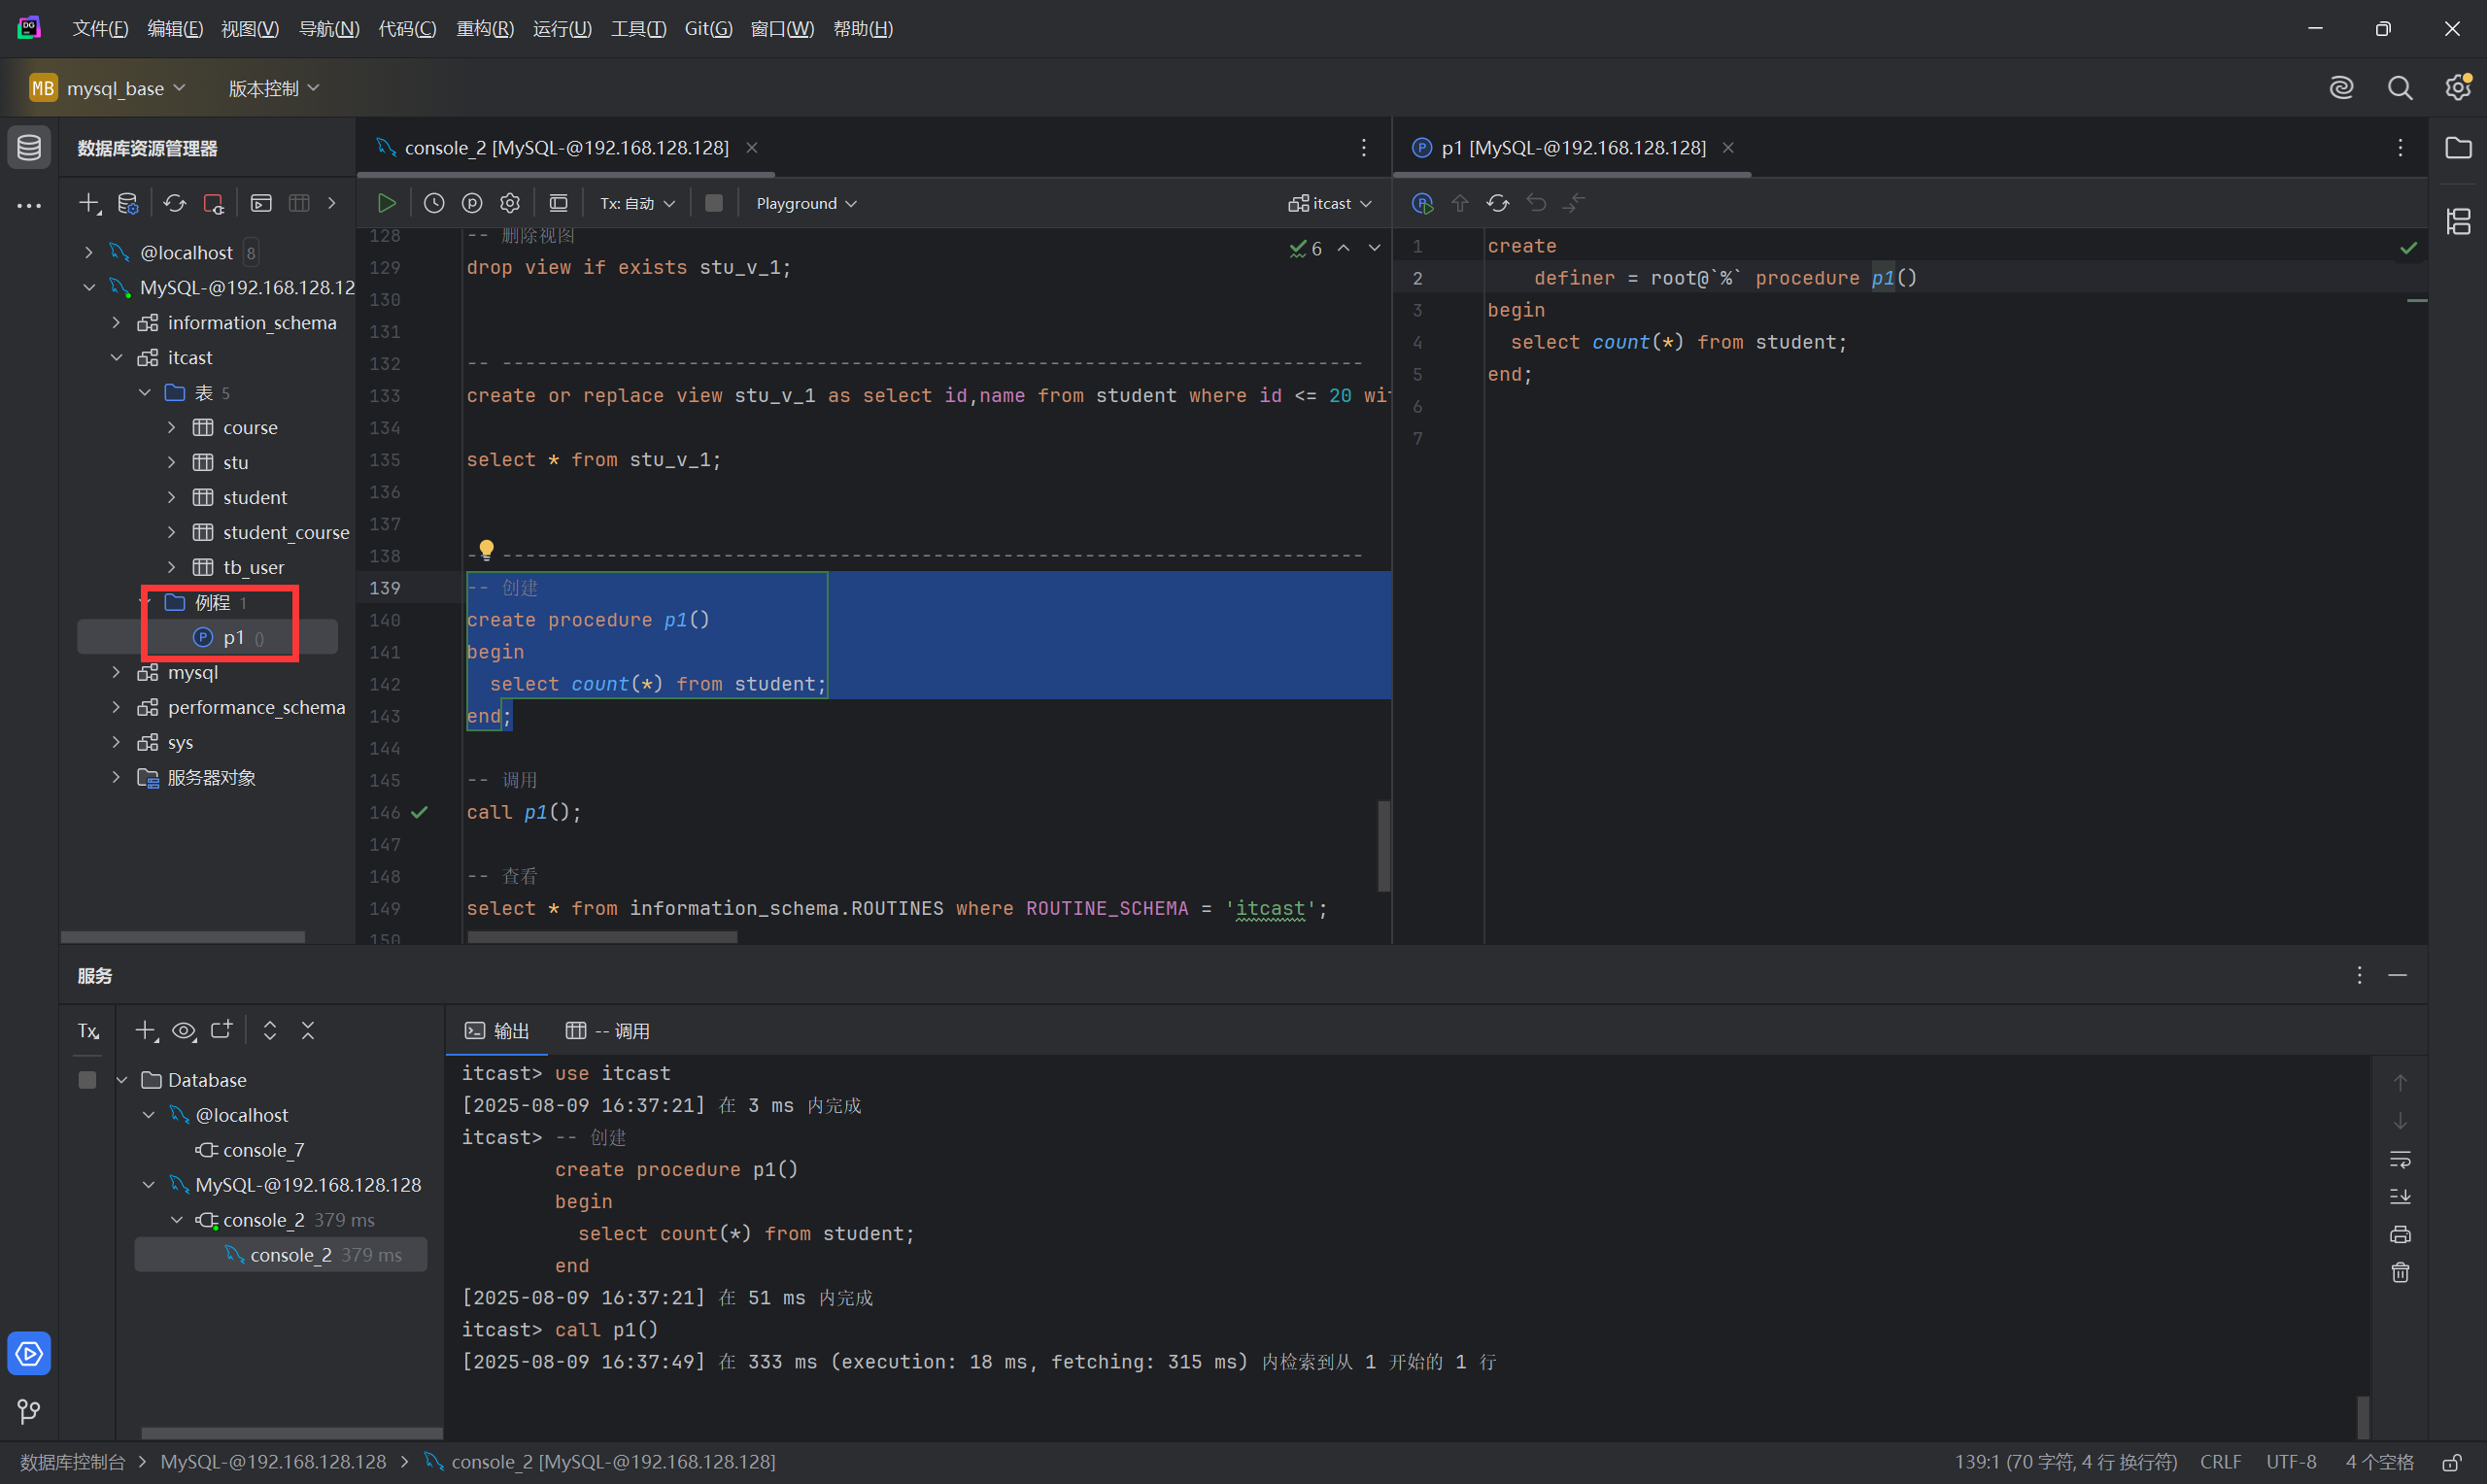Open global search magnifier icon

[2399, 88]
